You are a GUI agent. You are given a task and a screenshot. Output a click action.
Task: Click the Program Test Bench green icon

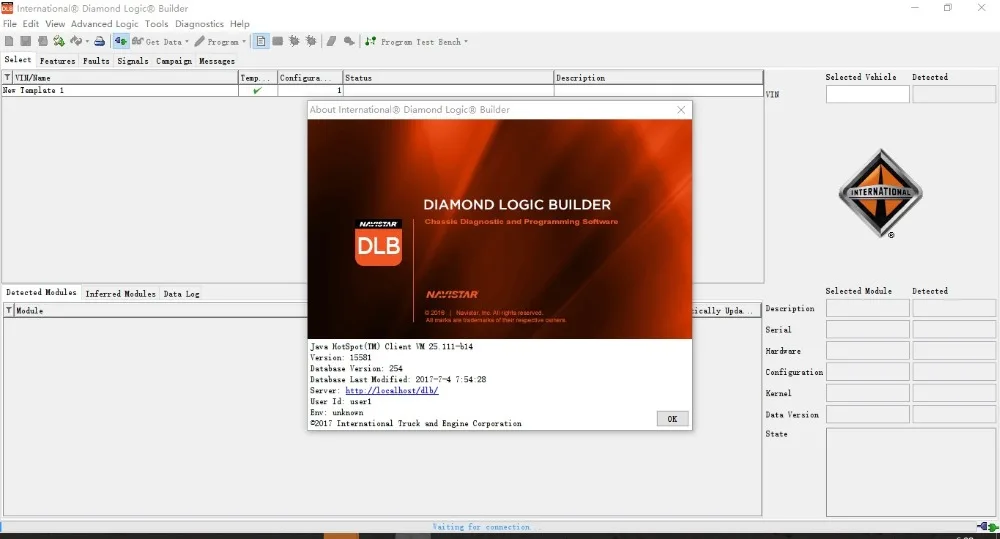tap(371, 41)
